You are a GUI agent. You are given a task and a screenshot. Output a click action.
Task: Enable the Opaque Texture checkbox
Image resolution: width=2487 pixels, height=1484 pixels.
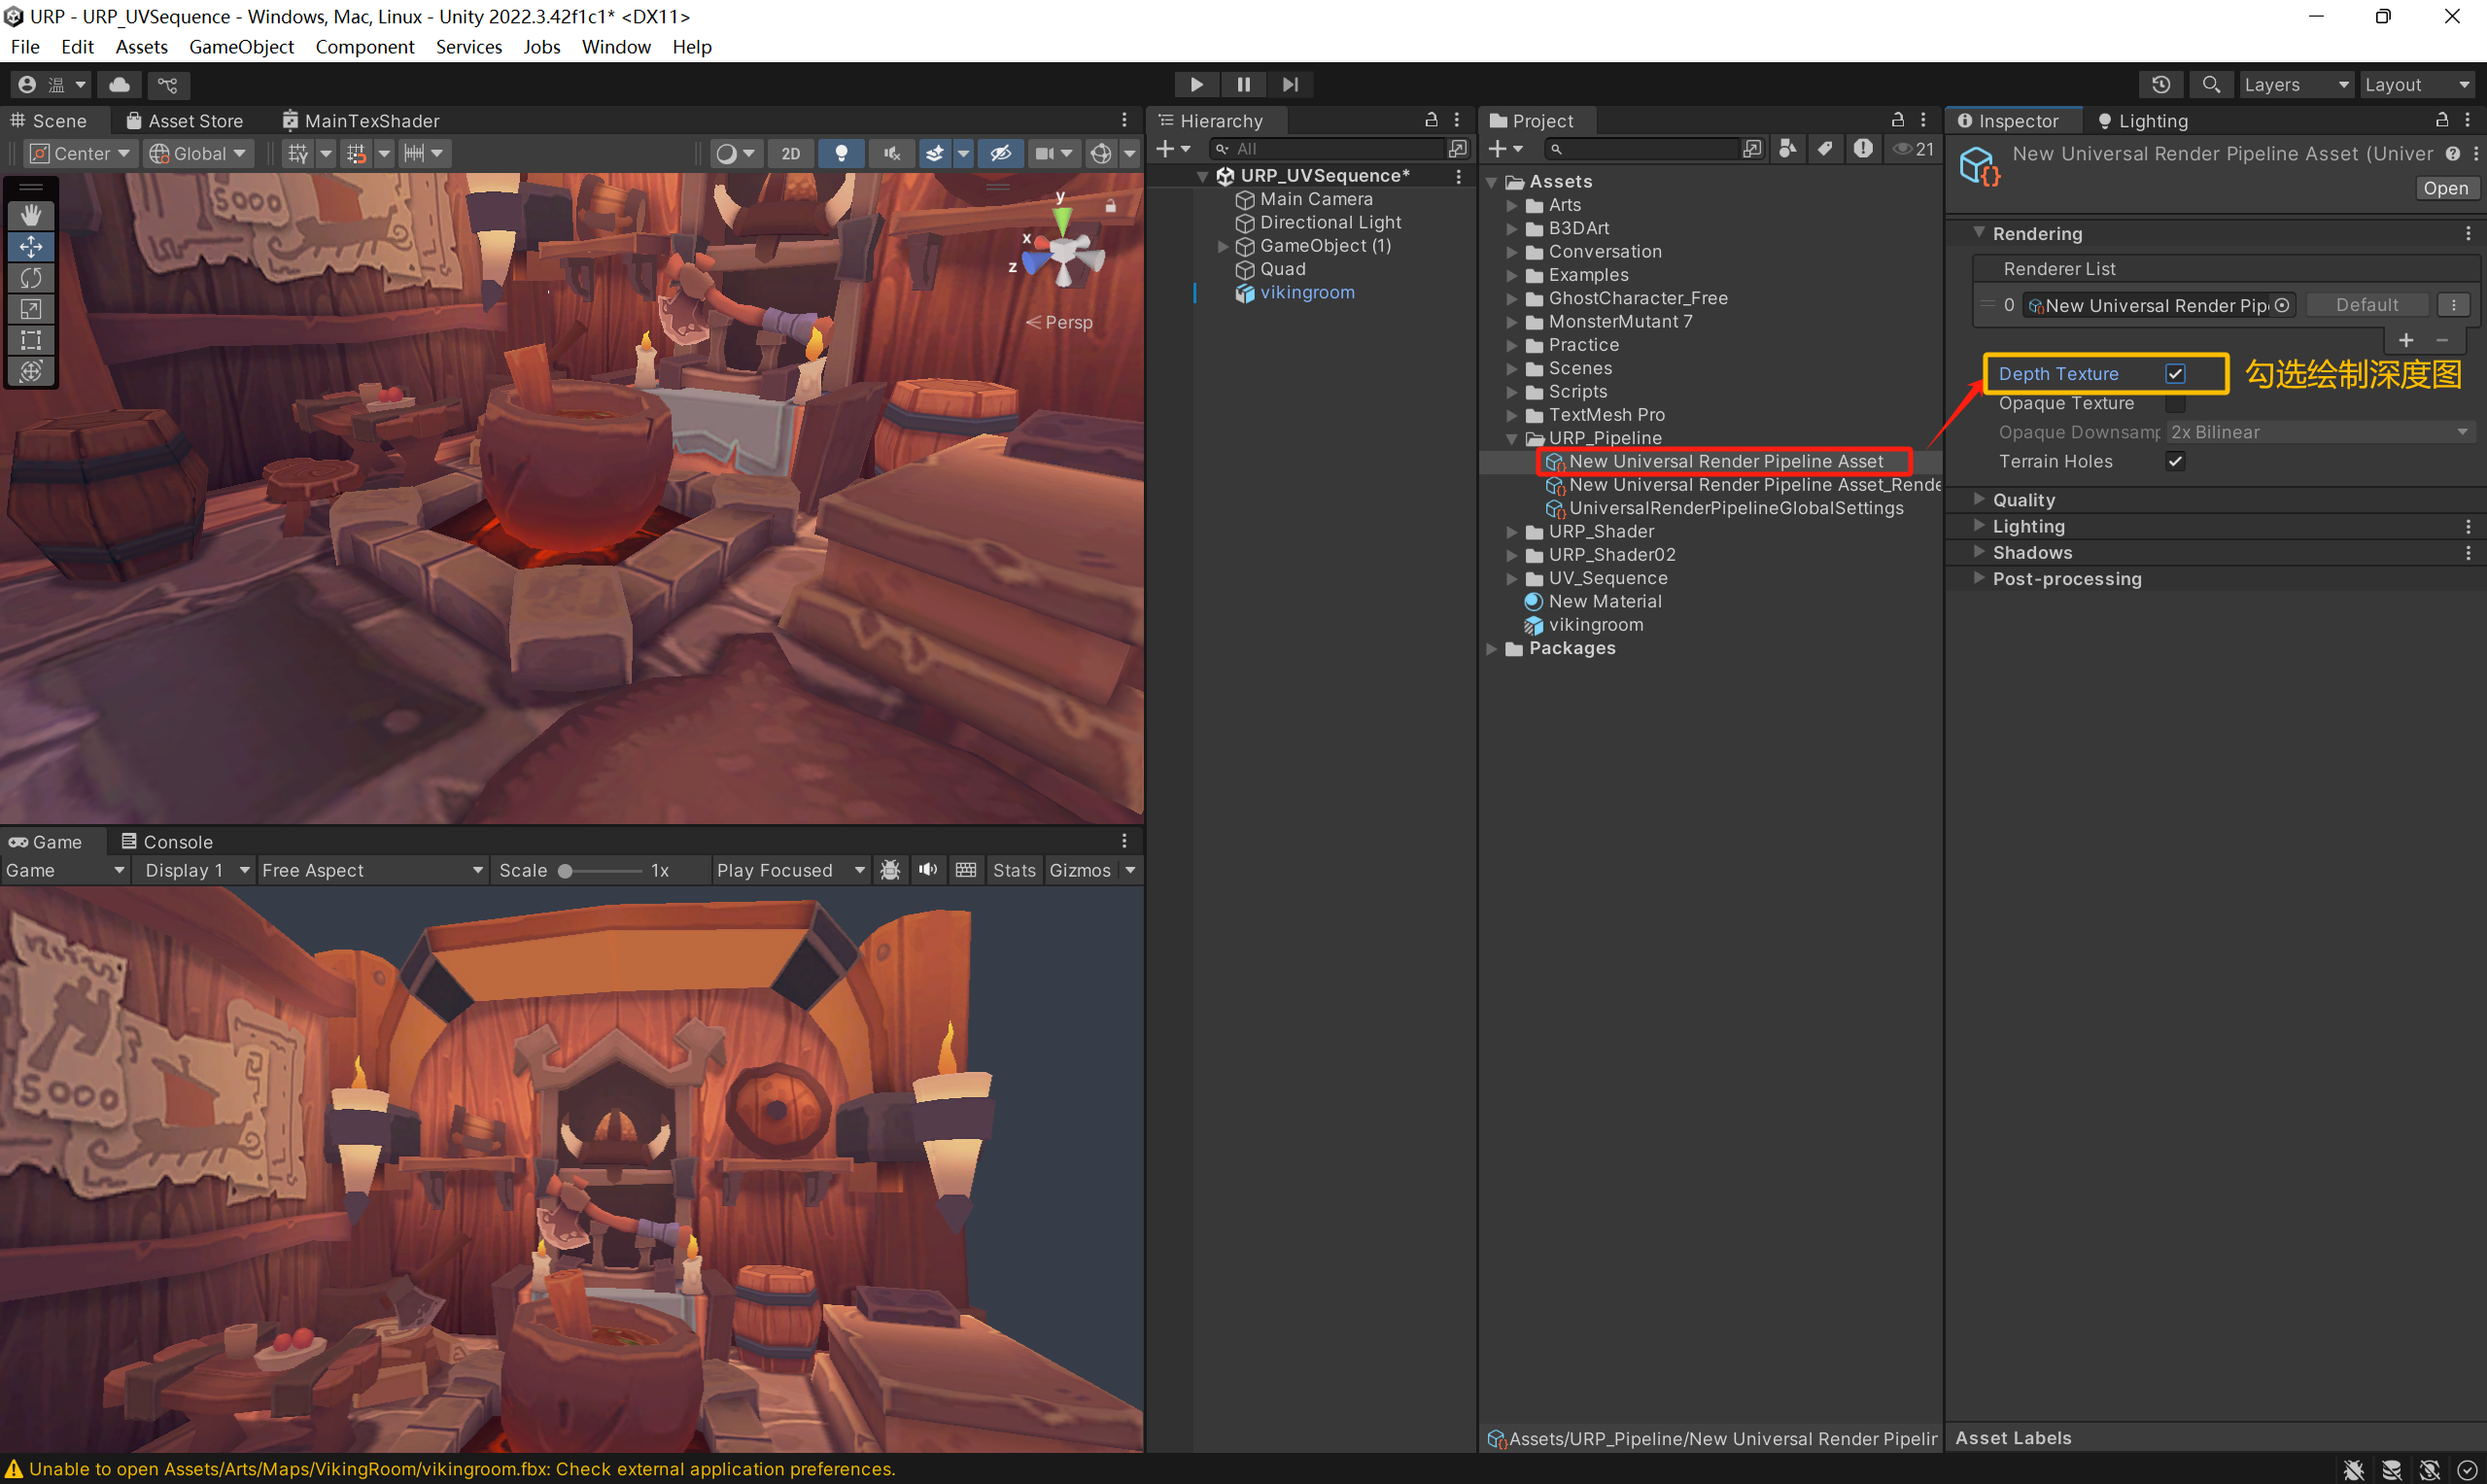tap(2174, 403)
